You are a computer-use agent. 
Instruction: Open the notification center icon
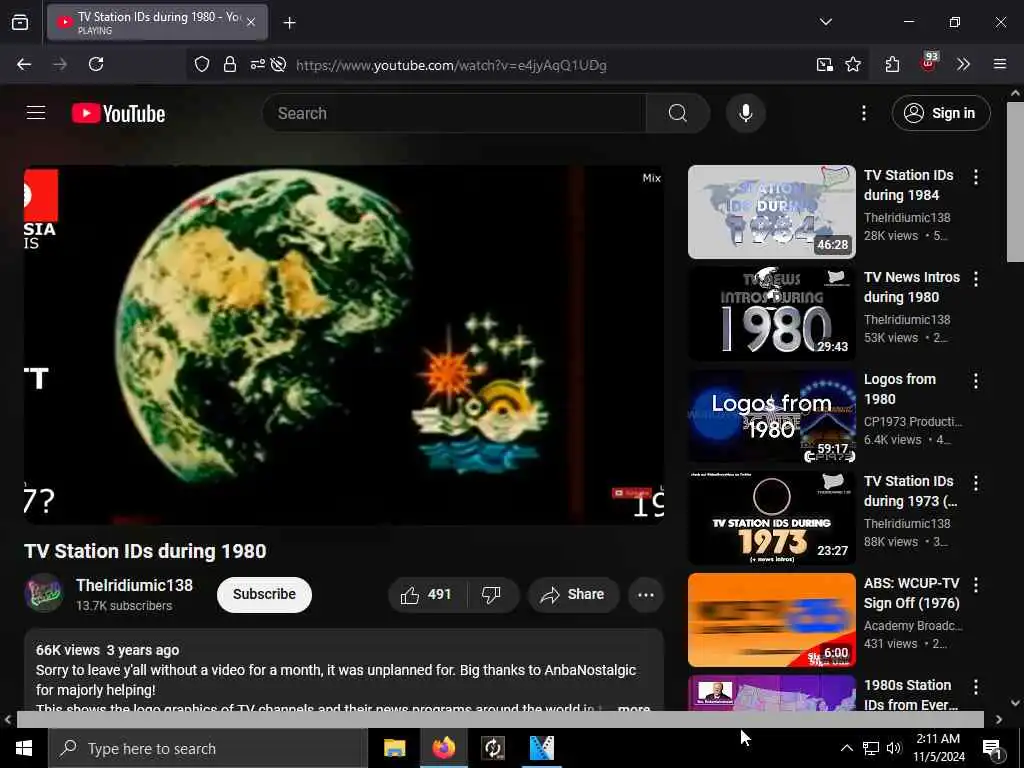(x=992, y=749)
